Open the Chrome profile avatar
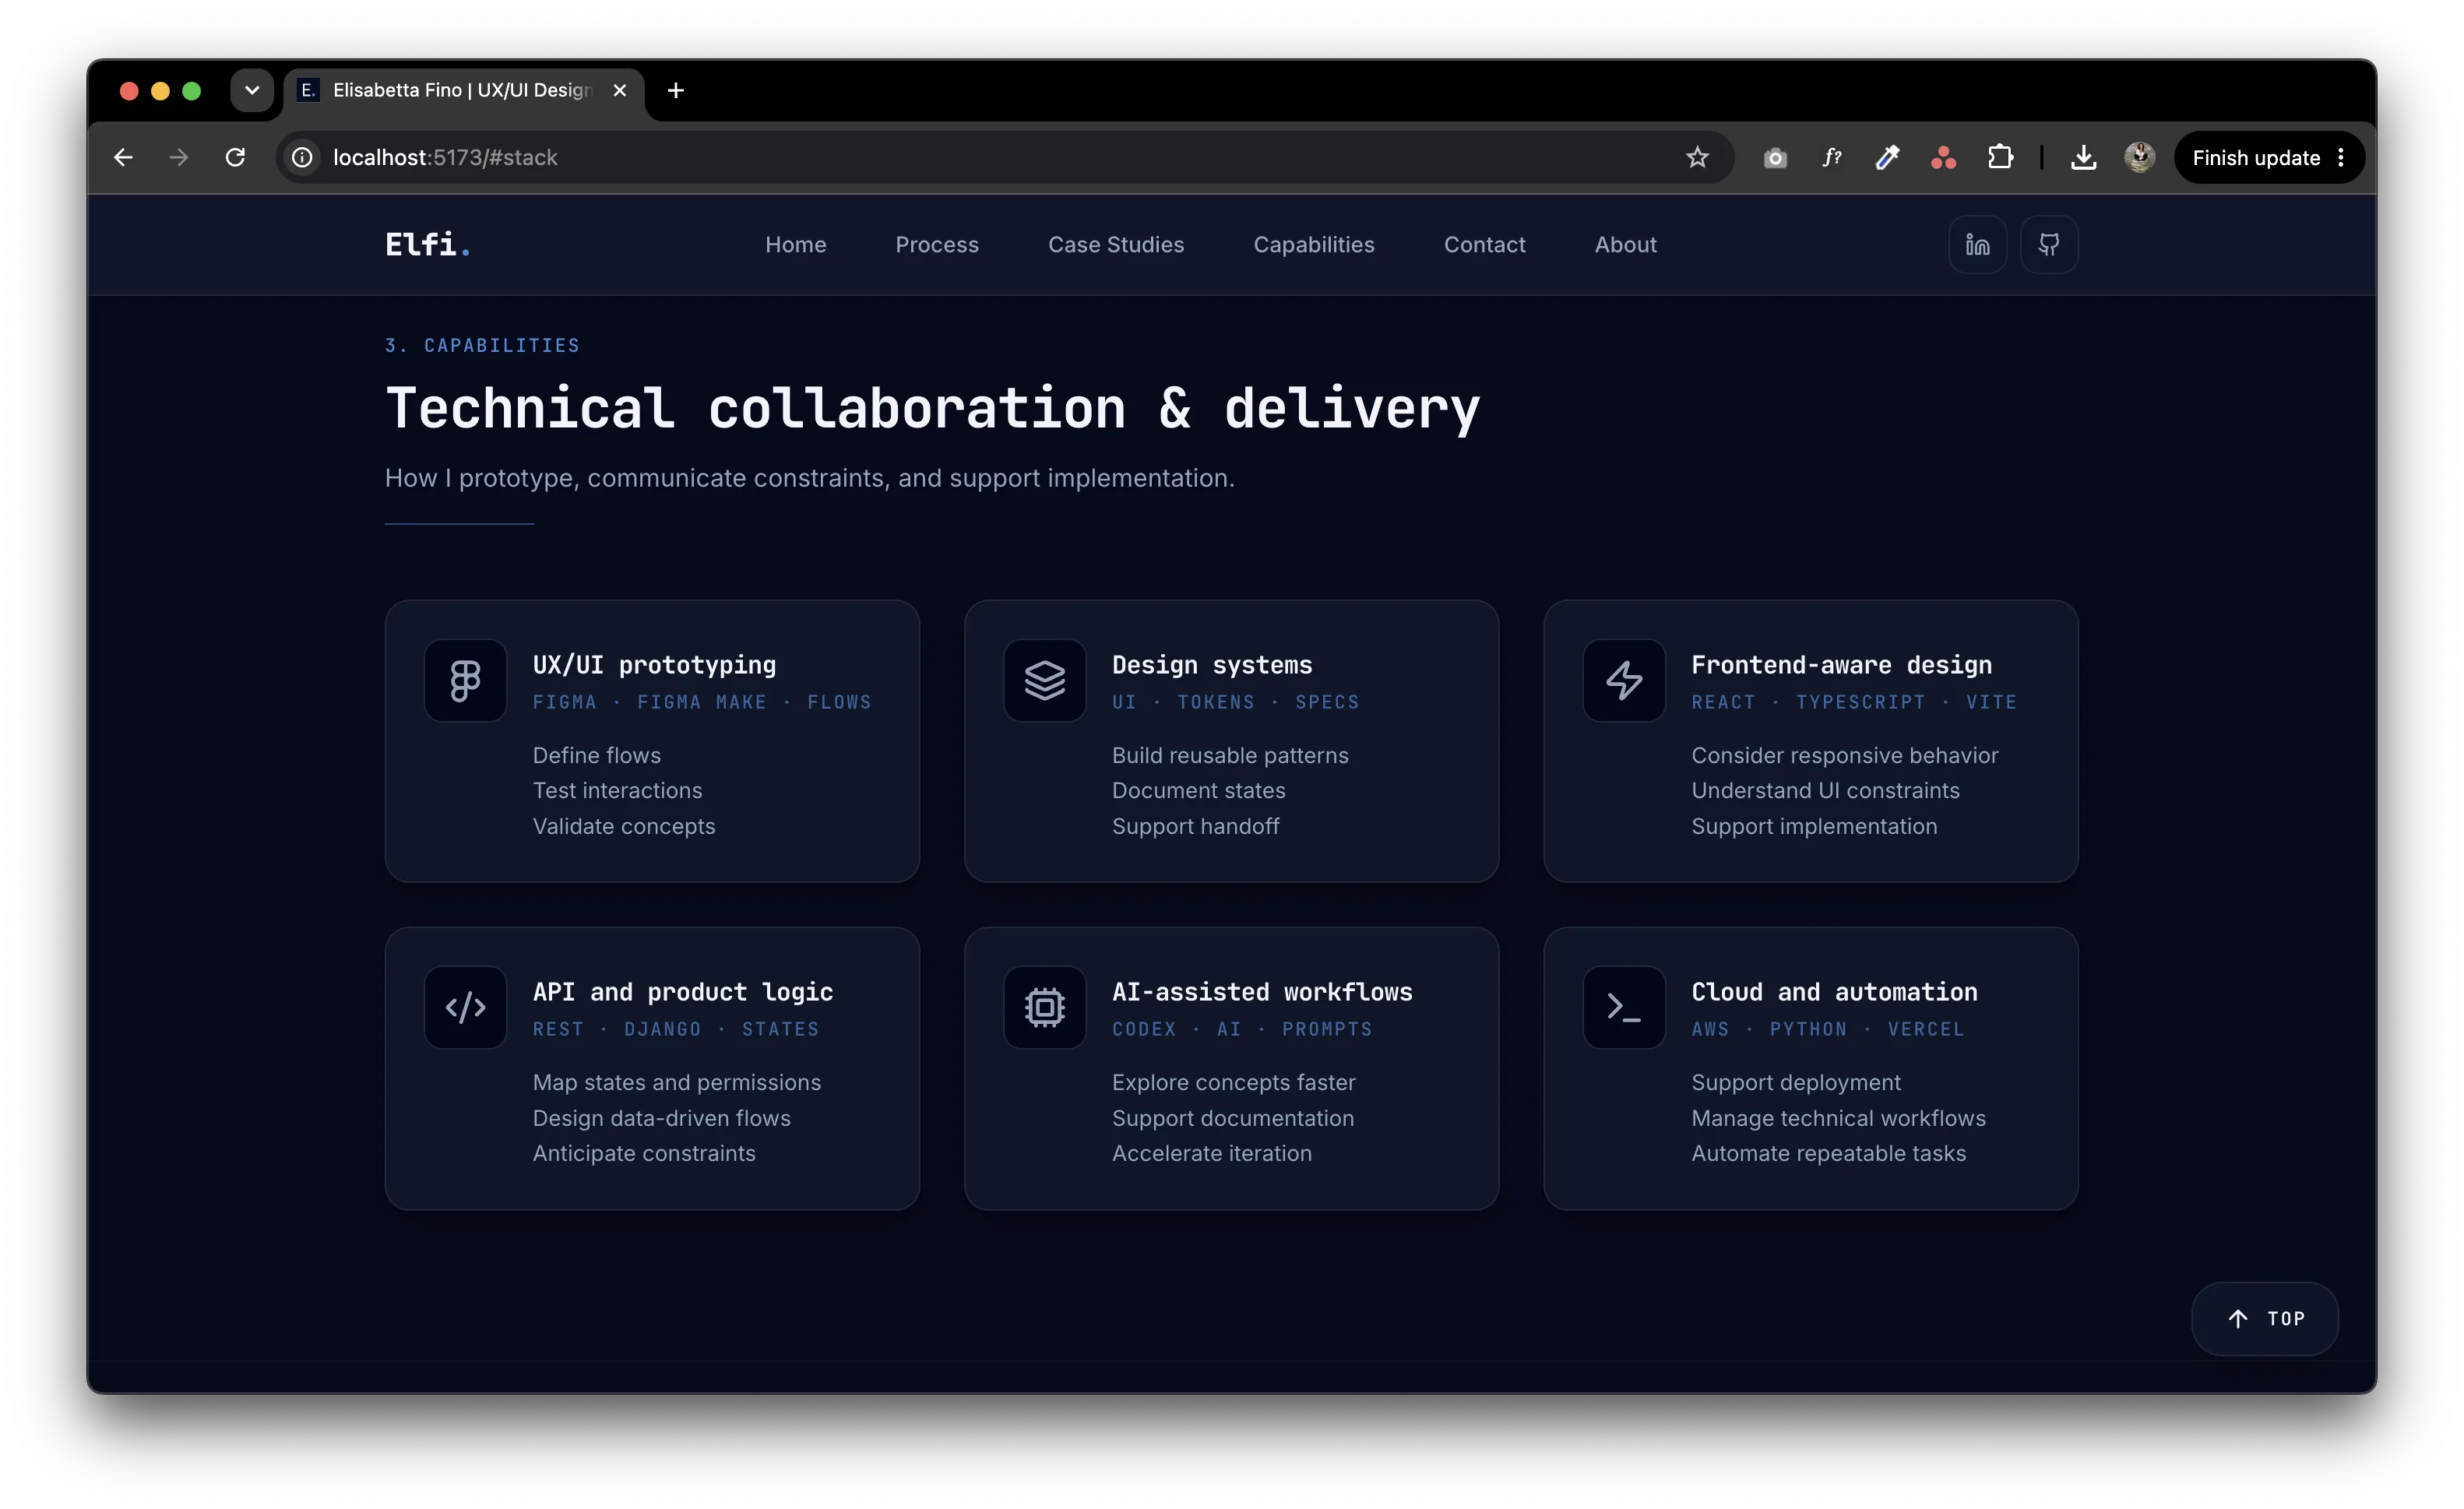Viewport: 2464px width, 1509px height. tap(2140, 157)
